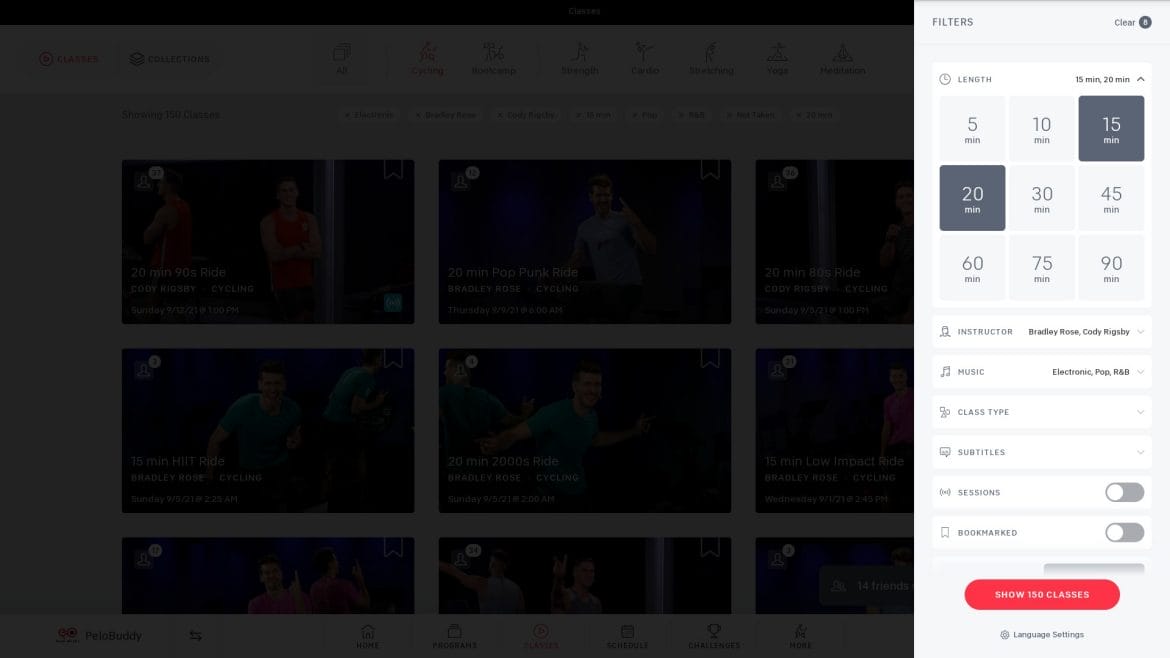The width and height of the screenshot is (1170, 658).
Task: Collapse the Length filter section
Action: point(1140,79)
